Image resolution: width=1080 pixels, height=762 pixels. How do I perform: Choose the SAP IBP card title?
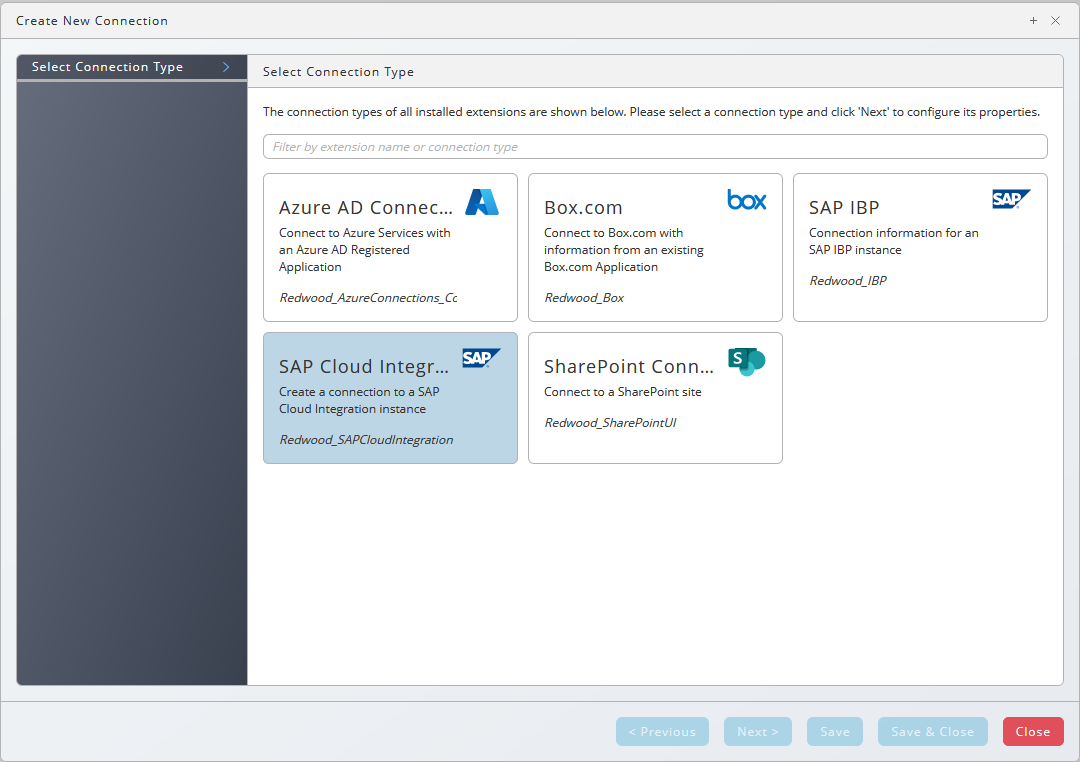click(x=844, y=207)
